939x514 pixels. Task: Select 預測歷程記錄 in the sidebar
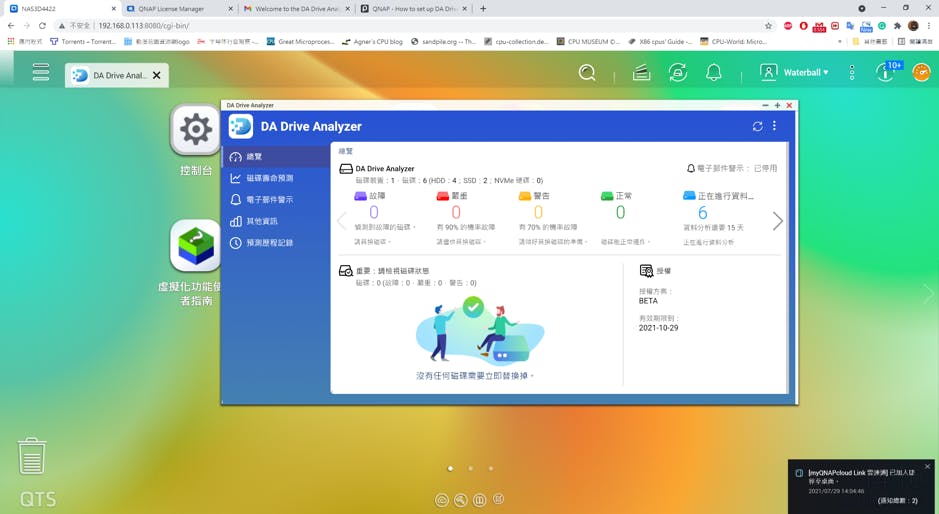[x=269, y=243]
